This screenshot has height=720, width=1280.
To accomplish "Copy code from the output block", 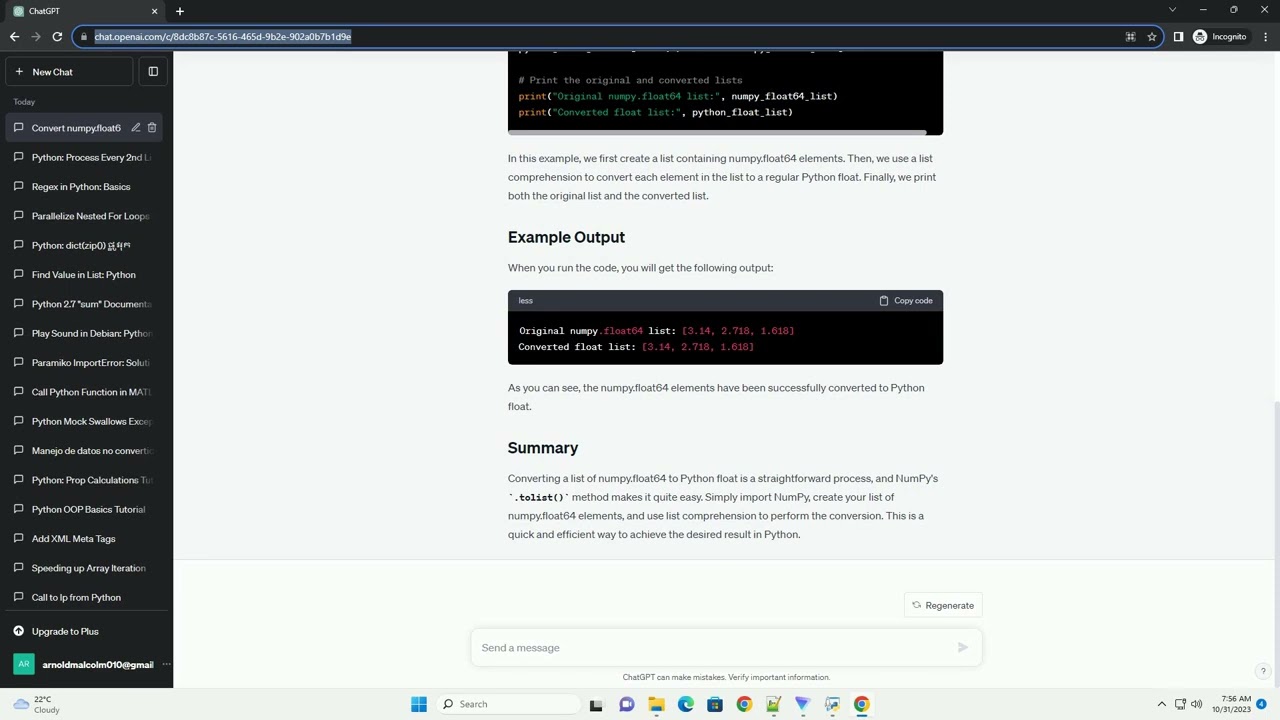I will tap(906, 301).
